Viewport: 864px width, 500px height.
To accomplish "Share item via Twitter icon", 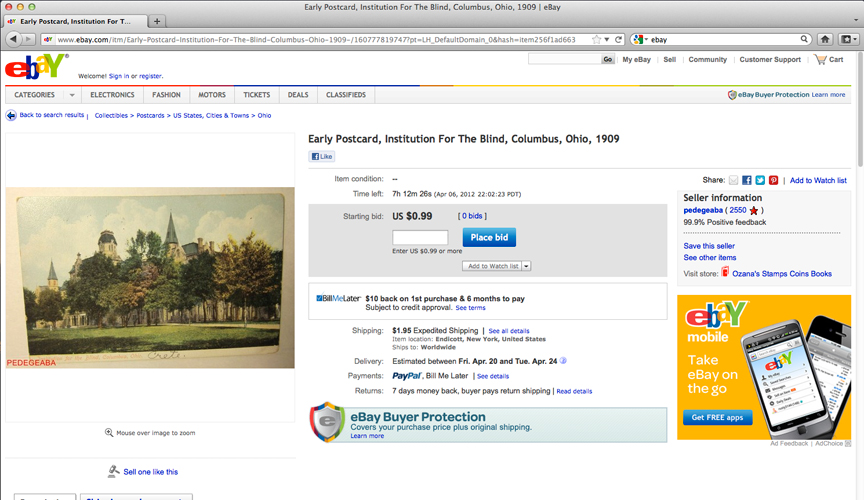I will 760,180.
